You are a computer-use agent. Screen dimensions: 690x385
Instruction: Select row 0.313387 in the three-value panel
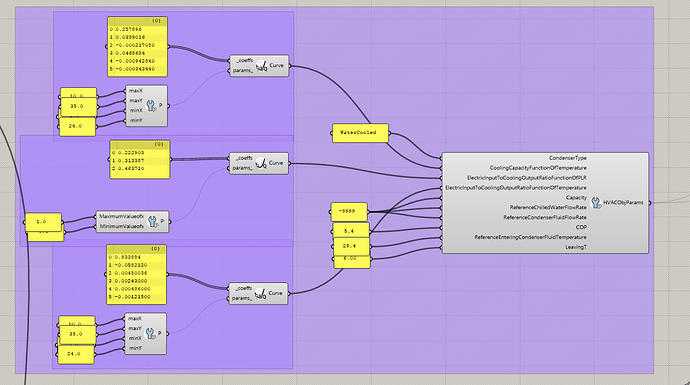[x=140, y=161]
